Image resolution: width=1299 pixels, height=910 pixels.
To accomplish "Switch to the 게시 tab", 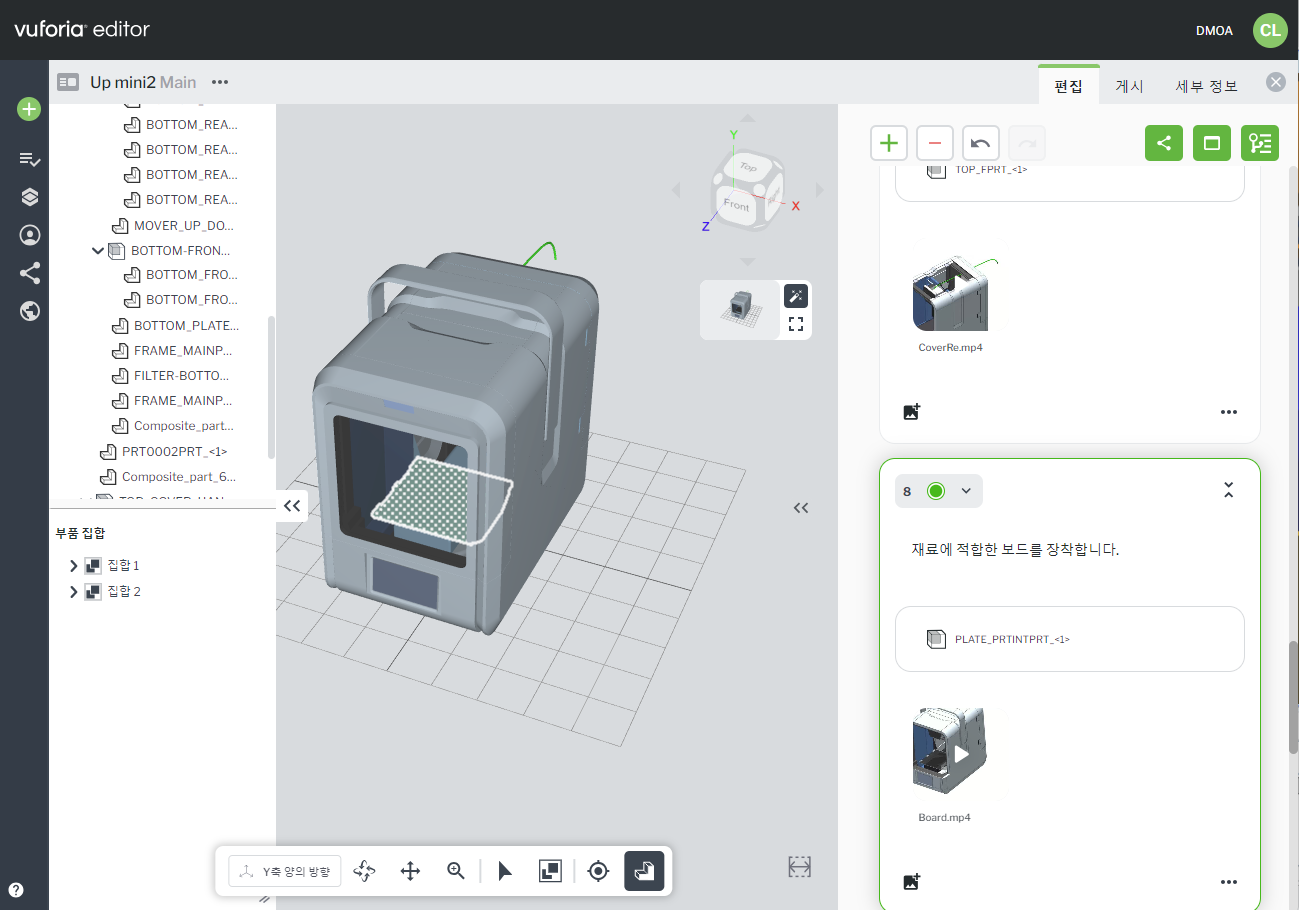I will (x=1129, y=86).
